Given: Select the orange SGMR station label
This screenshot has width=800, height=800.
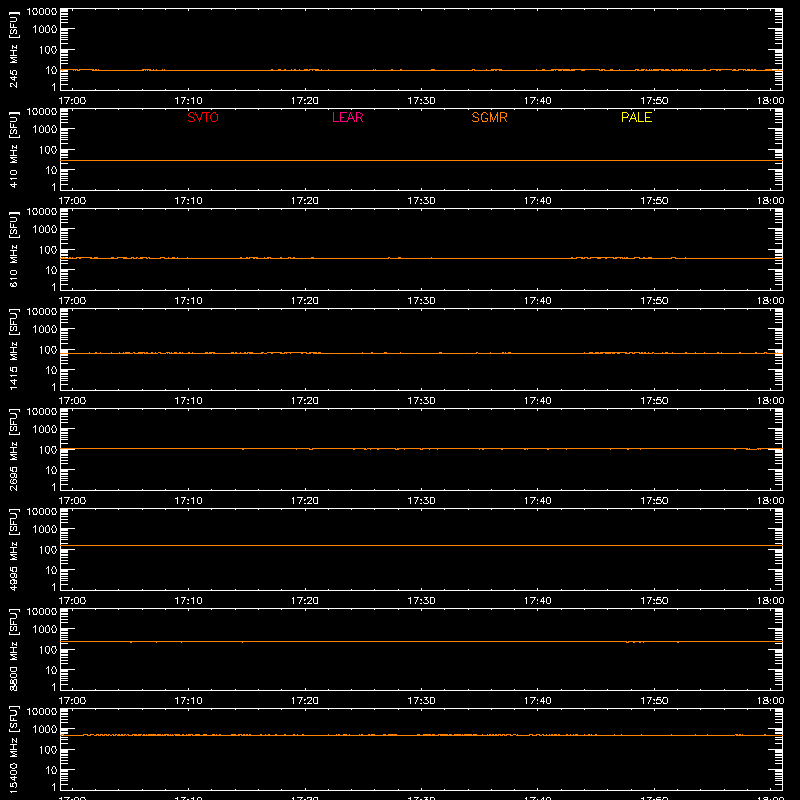Looking at the screenshot, I should pos(489,117).
